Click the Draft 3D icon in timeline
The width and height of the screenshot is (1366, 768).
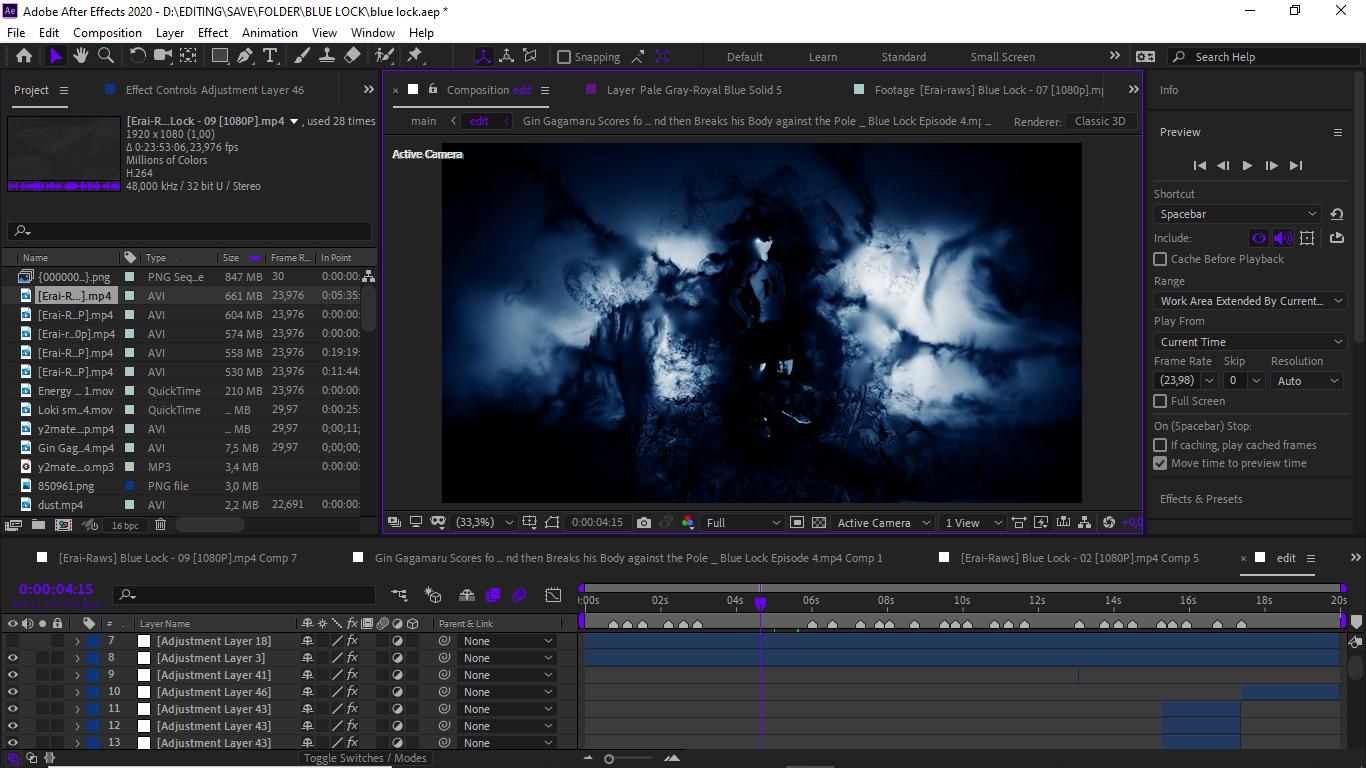coord(433,595)
